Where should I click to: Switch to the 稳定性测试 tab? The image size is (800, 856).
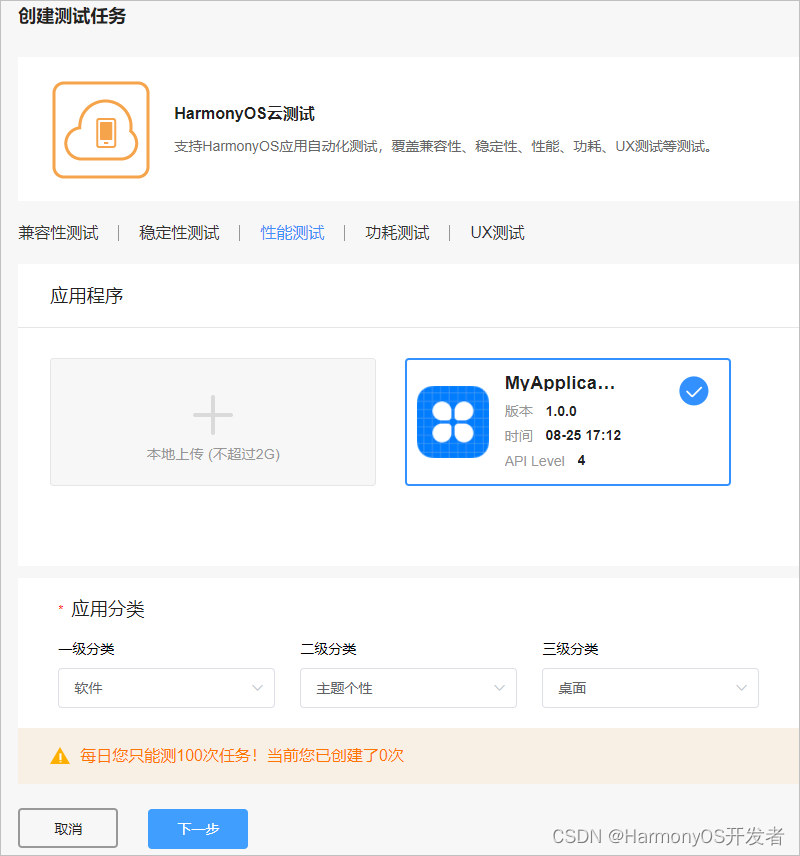pyautogui.click(x=179, y=233)
